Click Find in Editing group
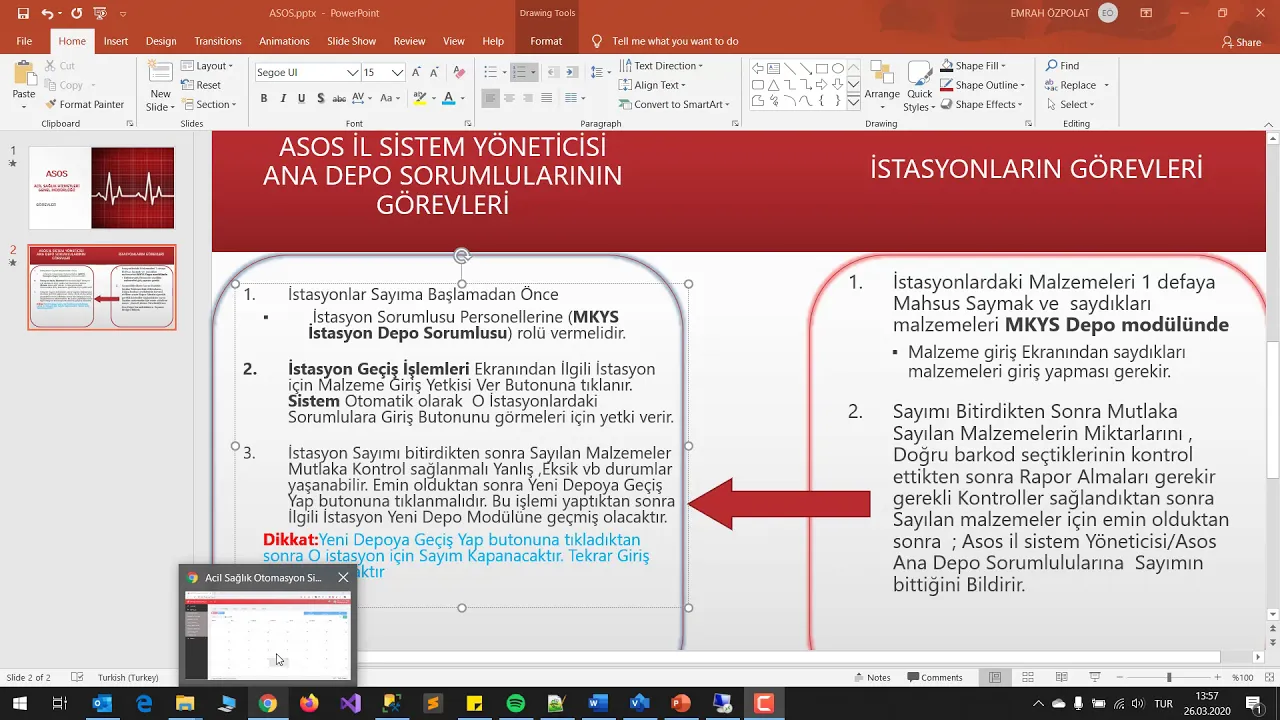The image size is (1280, 720). click(1063, 66)
